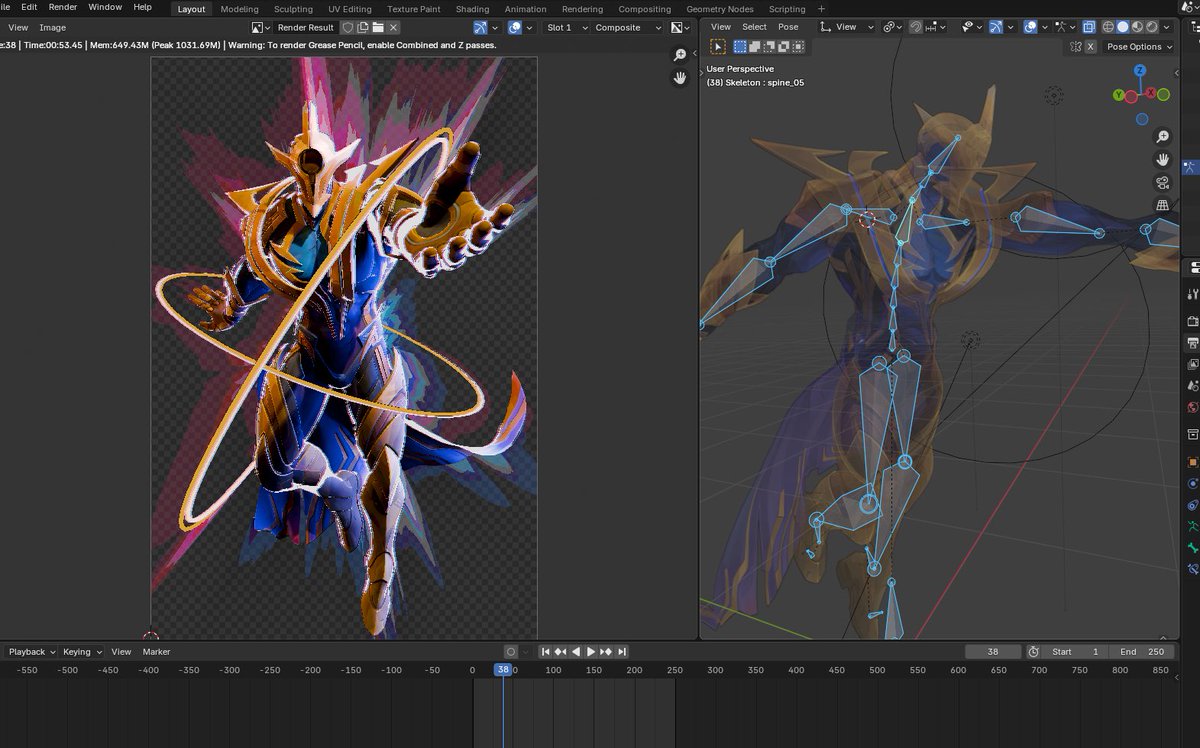Open the Help menu
Image resolution: width=1200 pixels, height=748 pixels.
[142, 7]
